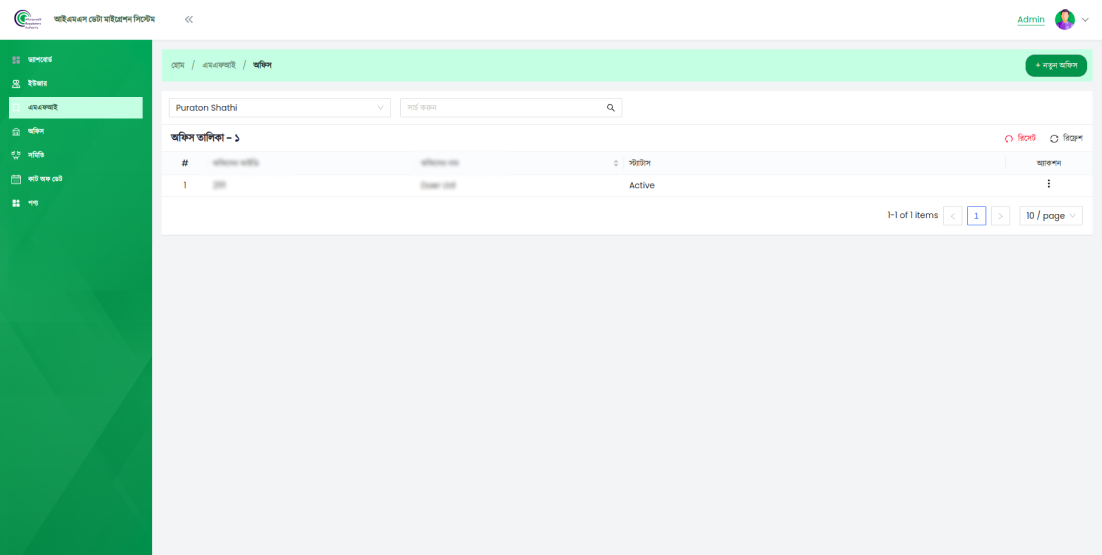1102x555 pixels.
Task: Expand the 10 / page size selector
Action: tap(1050, 215)
